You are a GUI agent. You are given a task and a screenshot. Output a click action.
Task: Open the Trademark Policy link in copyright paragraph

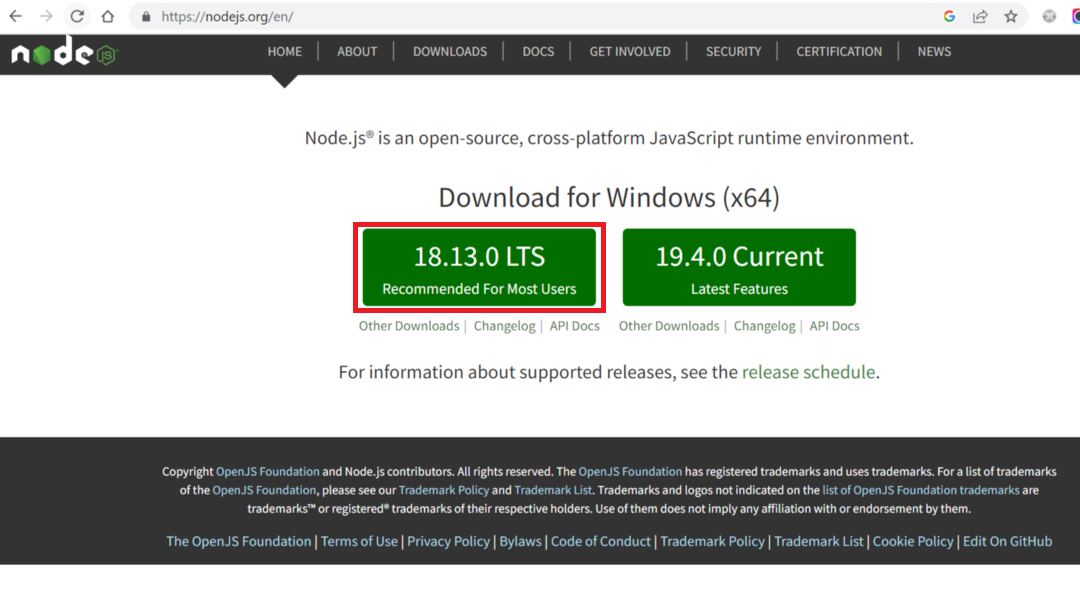pyautogui.click(x=444, y=490)
